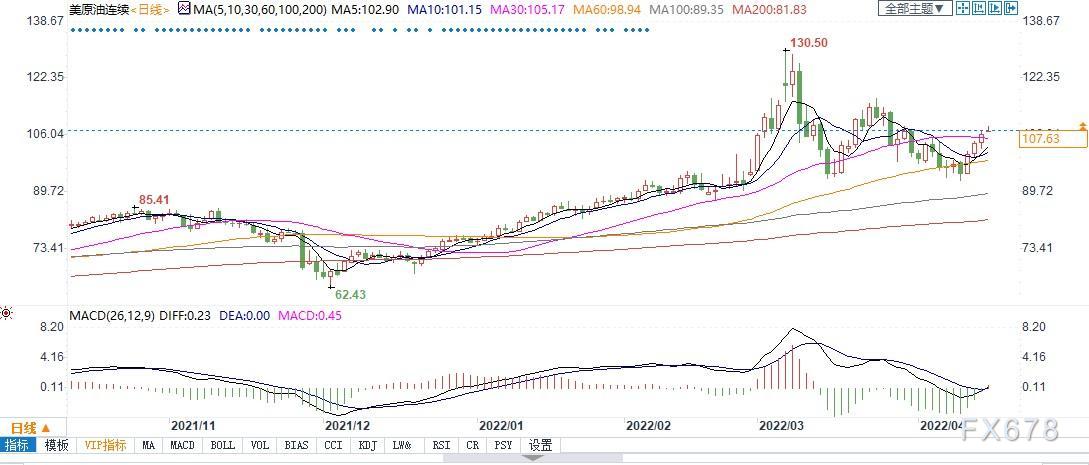The image size is (1089, 465).
Task: Click the MA30:105.17 value
Action: 528,9
